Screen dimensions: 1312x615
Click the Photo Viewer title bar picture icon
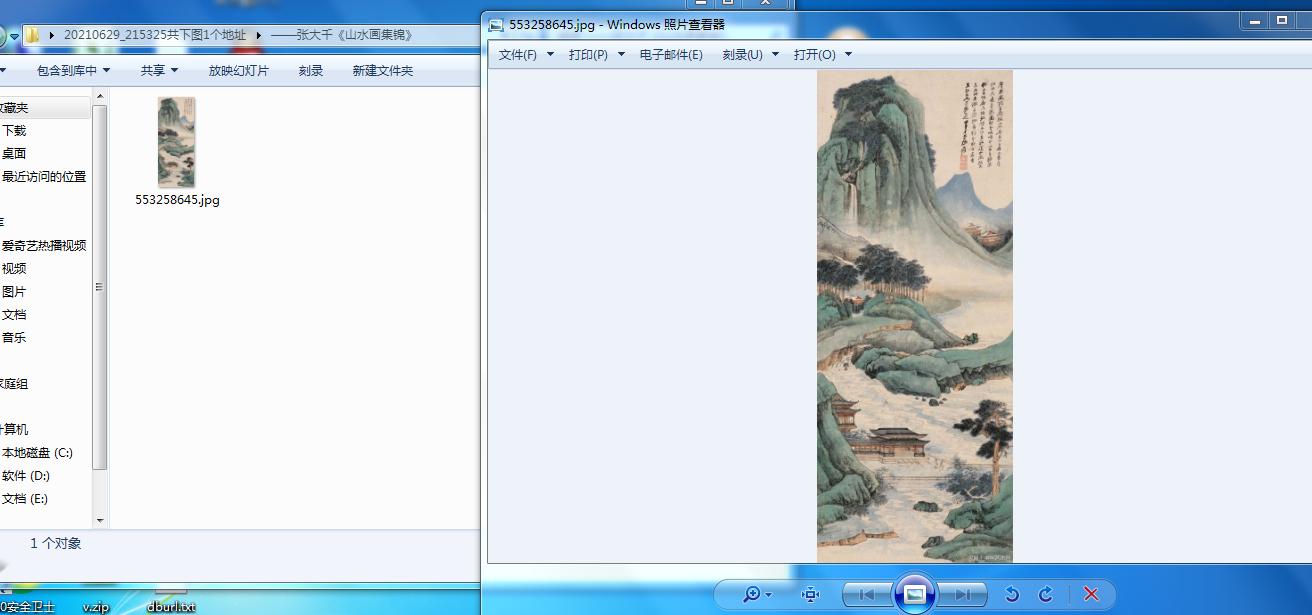click(x=496, y=25)
